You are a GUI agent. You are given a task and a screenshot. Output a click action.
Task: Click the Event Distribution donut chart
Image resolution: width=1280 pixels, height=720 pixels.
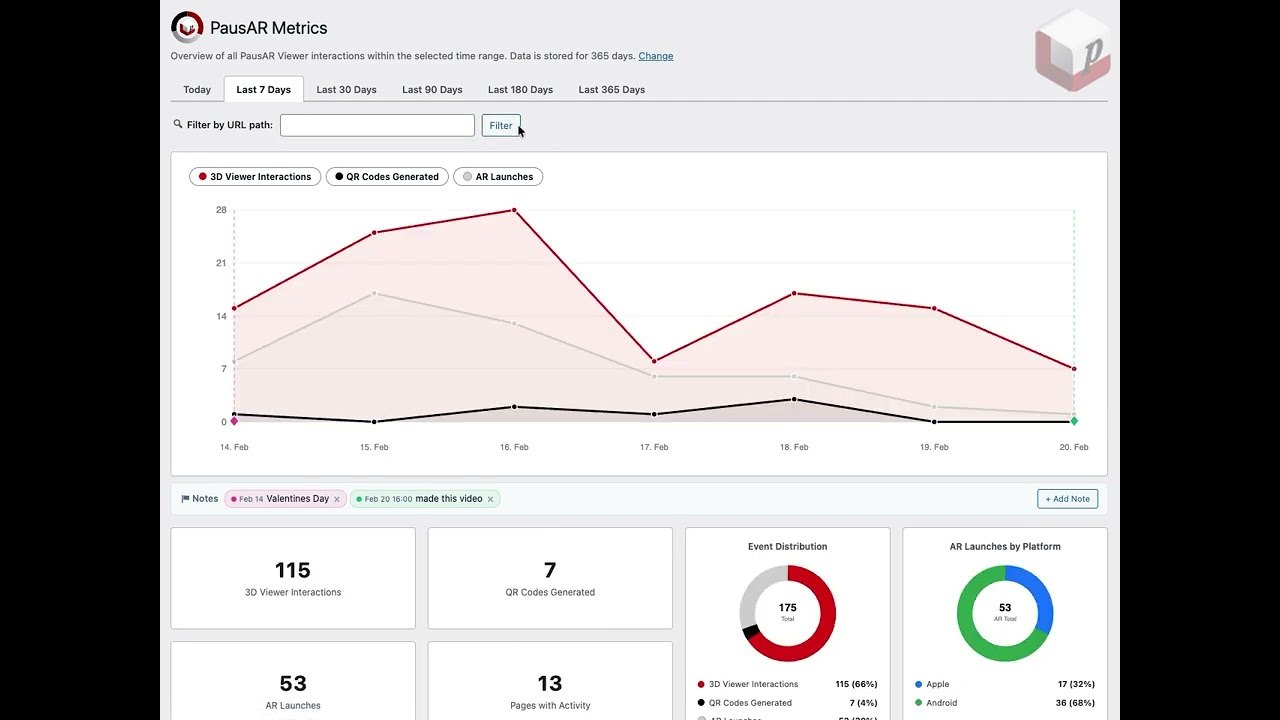pos(788,613)
